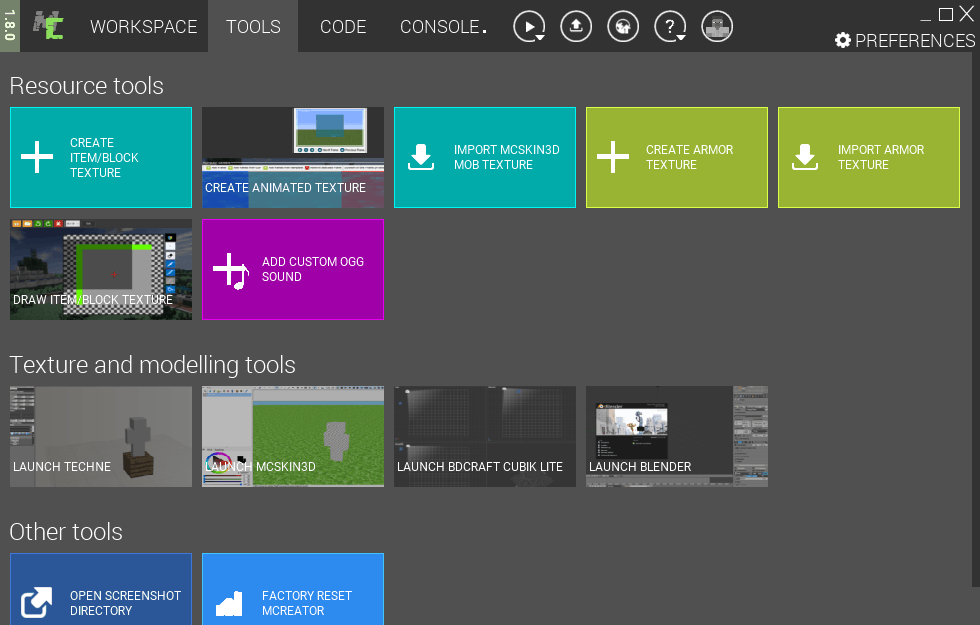Click Import MCSkin3D Mob Texture

pyautogui.click(x=484, y=158)
